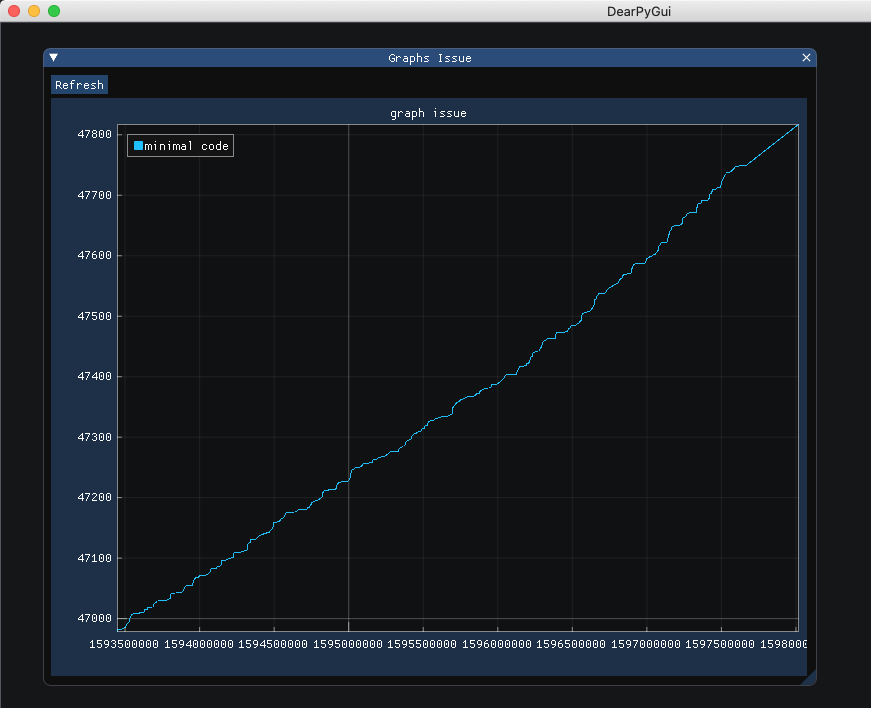Click the legend box containing minimal code

point(180,145)
